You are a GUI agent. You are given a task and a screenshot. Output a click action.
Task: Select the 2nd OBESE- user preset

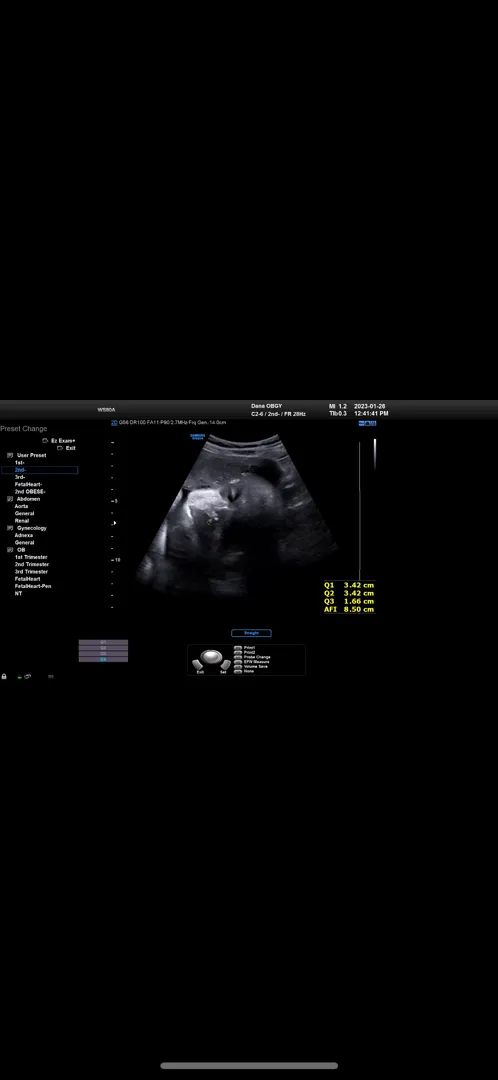pos(30,492)
